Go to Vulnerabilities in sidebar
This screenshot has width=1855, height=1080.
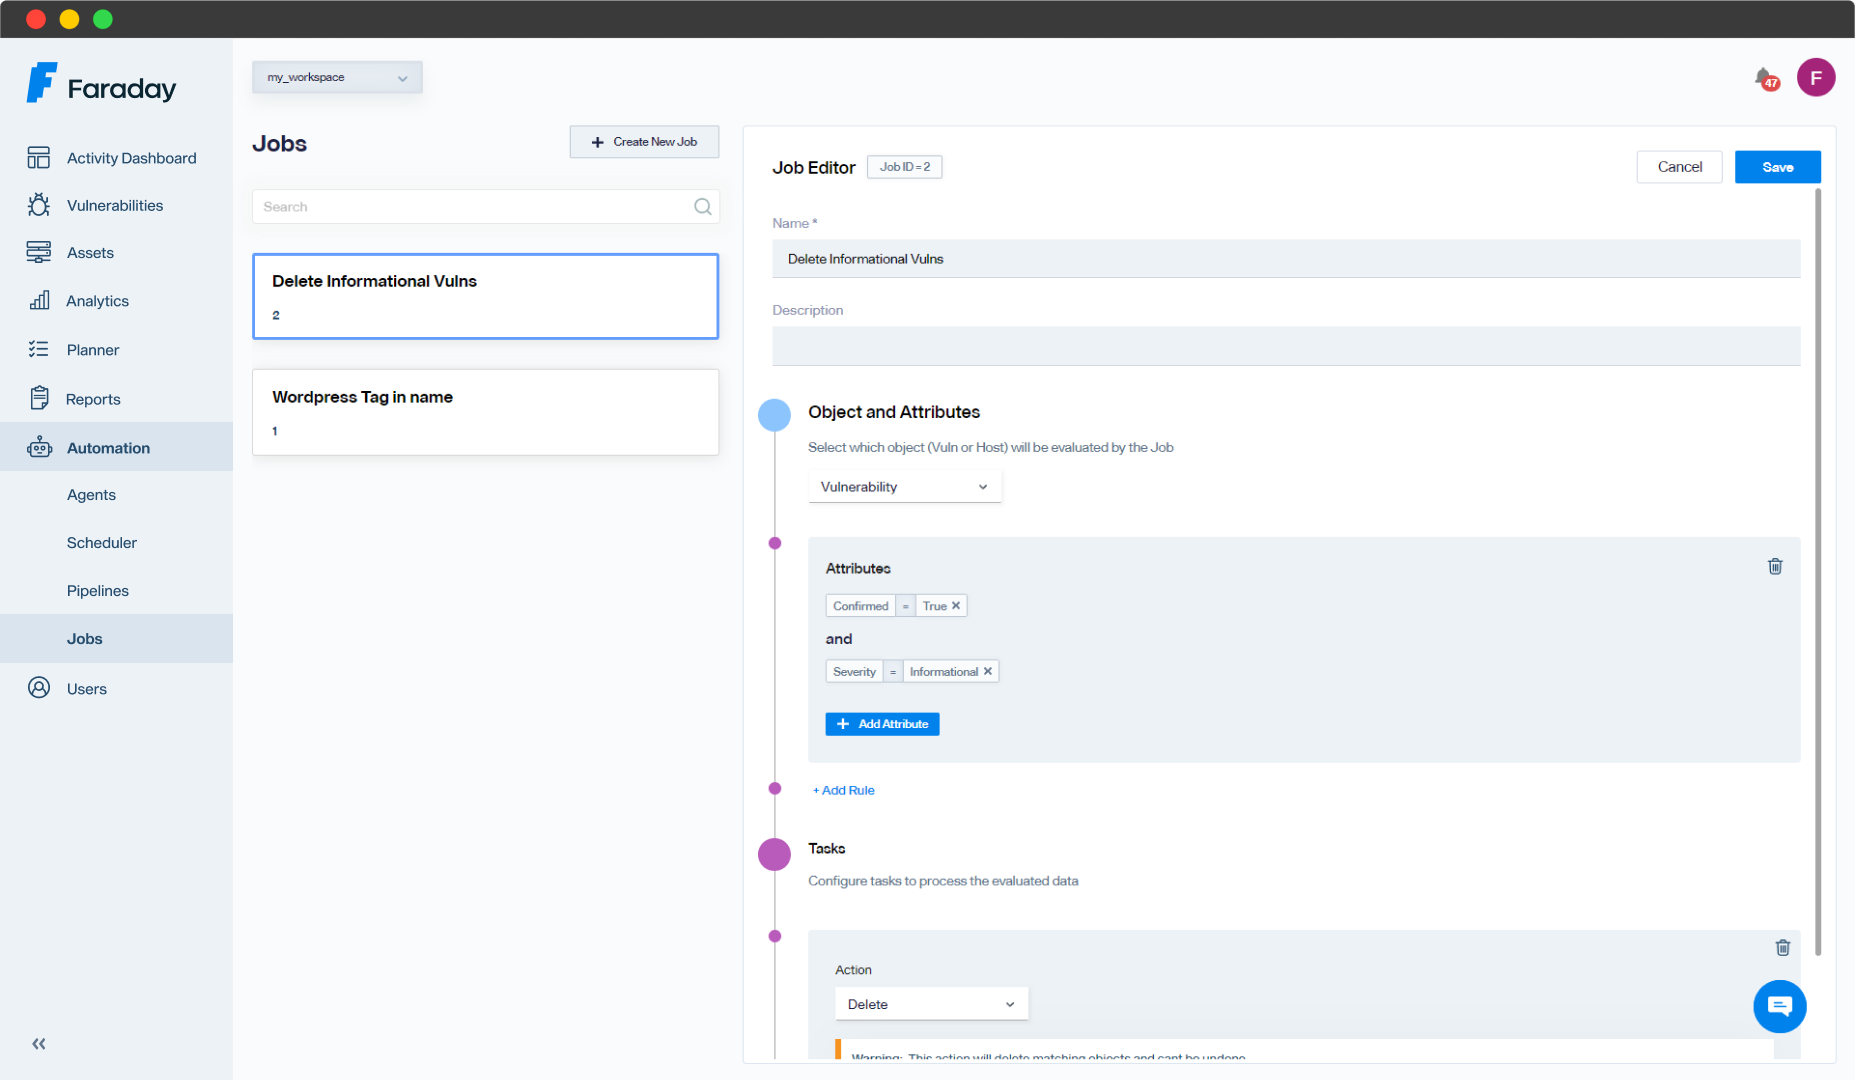pos(115,206)
